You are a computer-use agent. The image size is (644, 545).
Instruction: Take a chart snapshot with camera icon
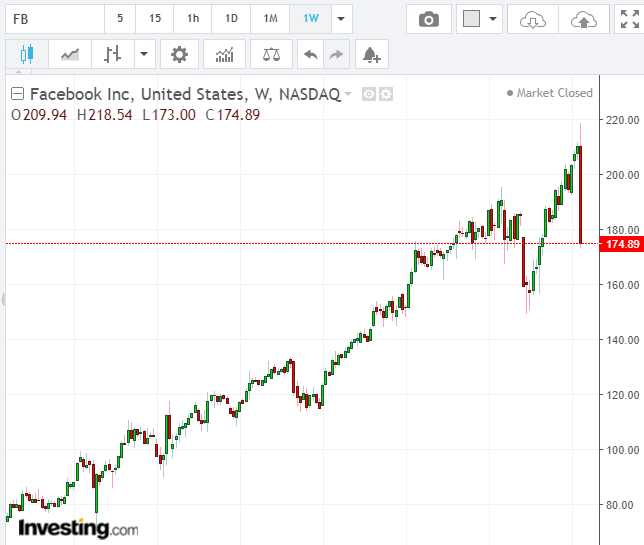pos(428,19)
